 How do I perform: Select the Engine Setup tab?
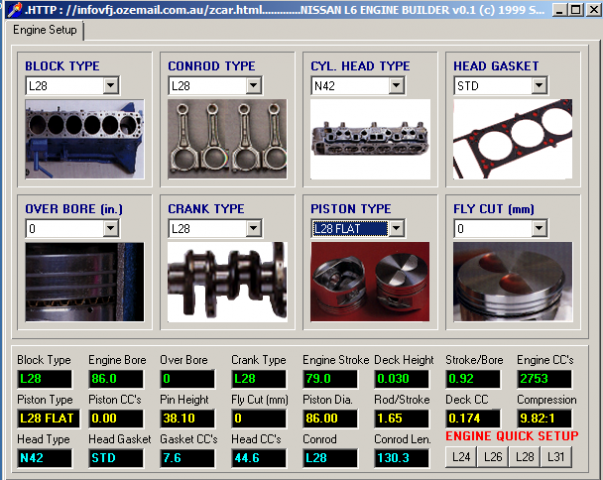(x=47, y=30)
